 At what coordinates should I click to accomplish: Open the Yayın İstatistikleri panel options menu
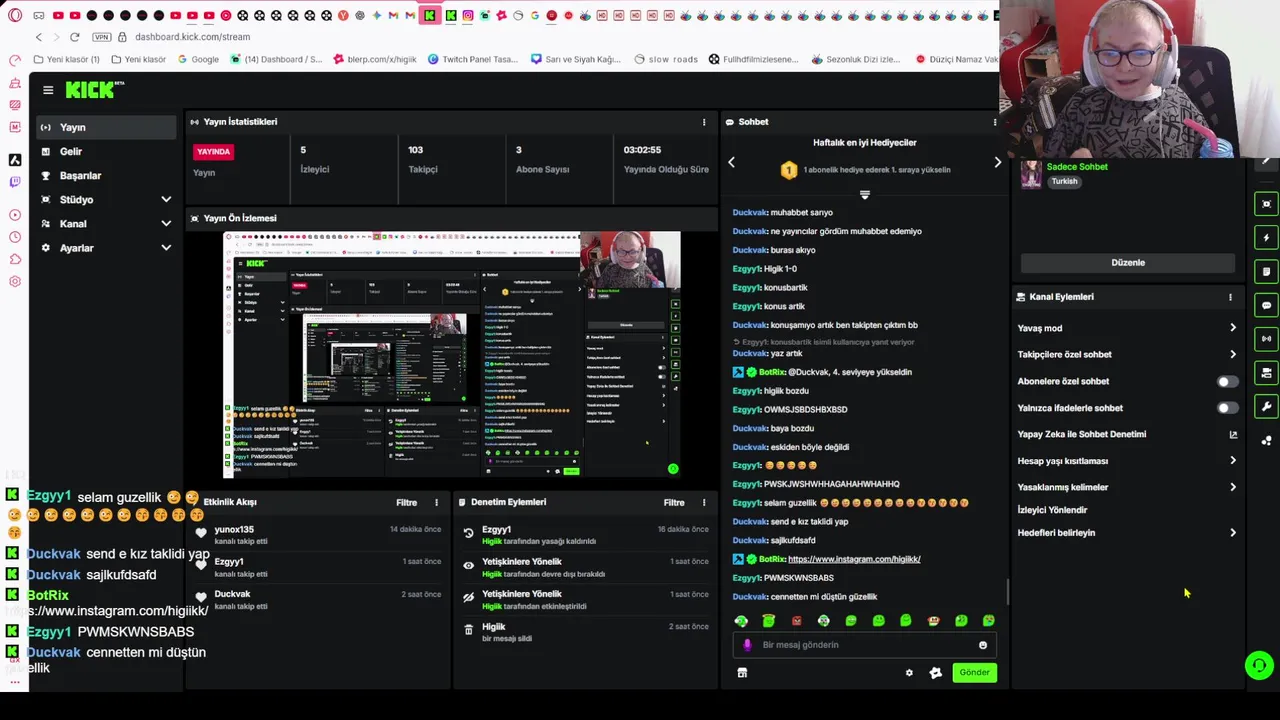[704, 122]
